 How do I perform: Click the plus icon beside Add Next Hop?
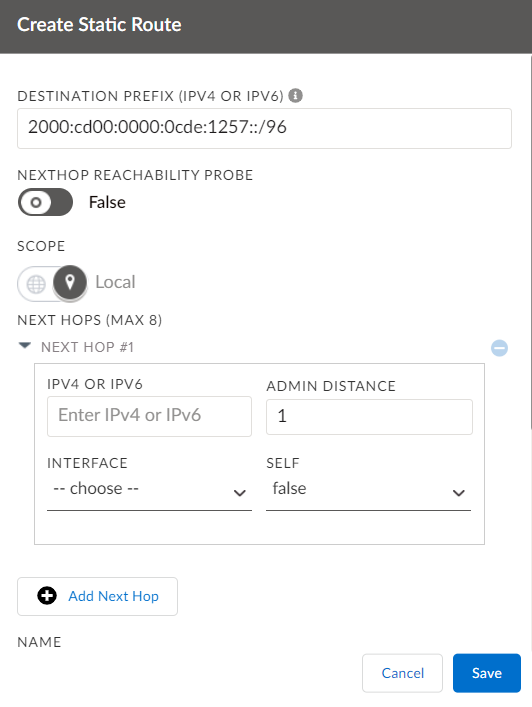coord(47,596)
